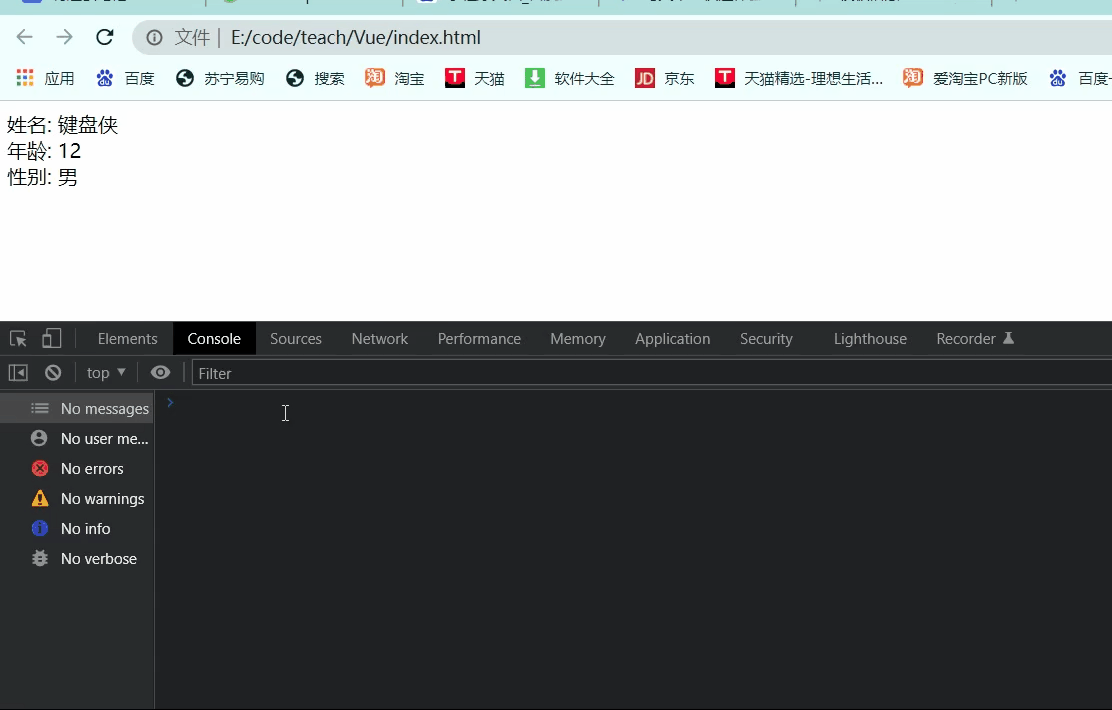The width and height of the screenshot is (1112, 710).
Task: View site information via the page info icon
Action: pyautogui.click(x=153, y=37)
